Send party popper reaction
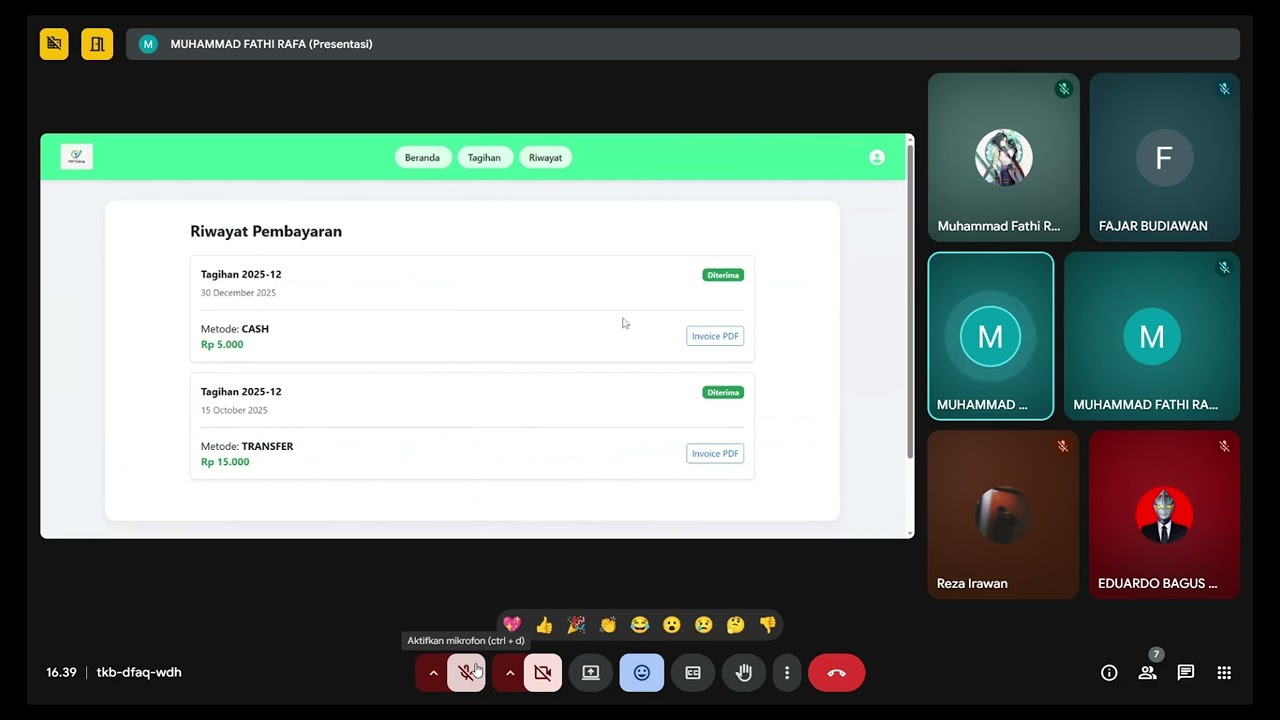This screenshot has width=1280, height=720. coord(576,625)
